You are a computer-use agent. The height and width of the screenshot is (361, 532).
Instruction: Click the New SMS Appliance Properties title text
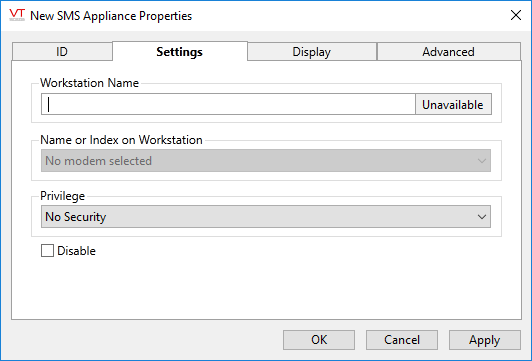click(111, 16)
